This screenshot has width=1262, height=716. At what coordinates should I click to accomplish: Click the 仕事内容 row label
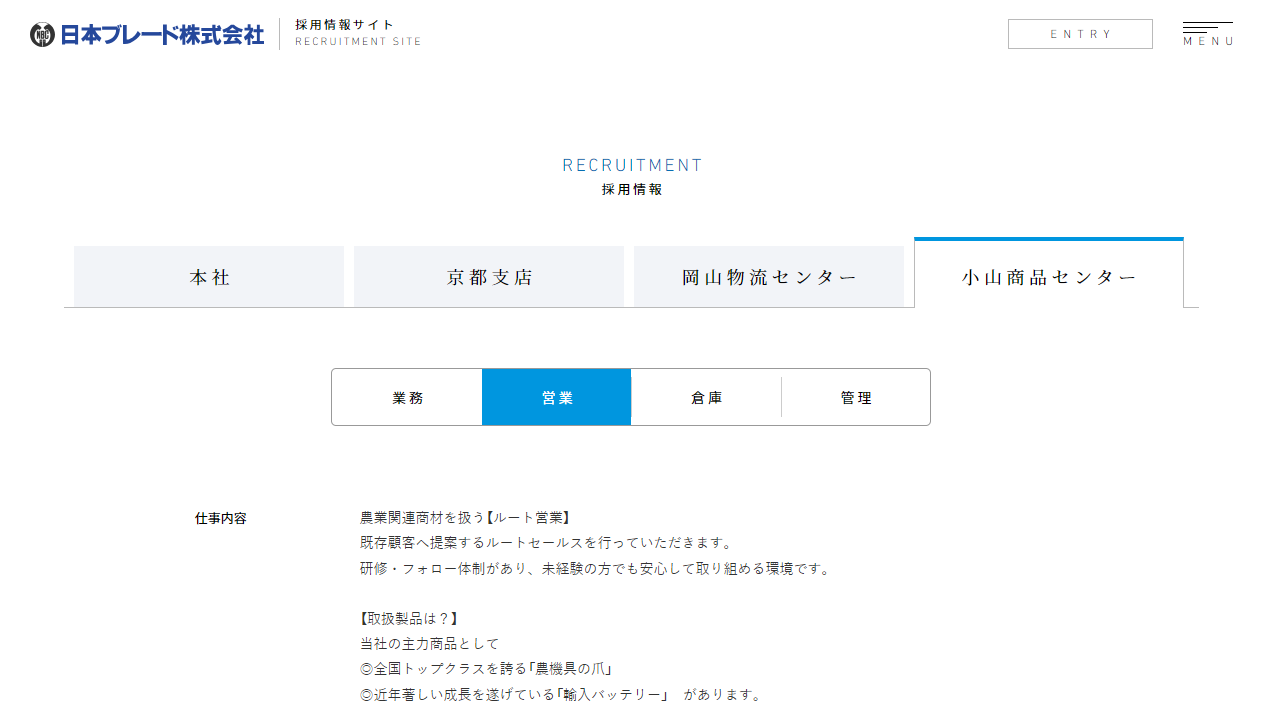click(x=220, y=519)
